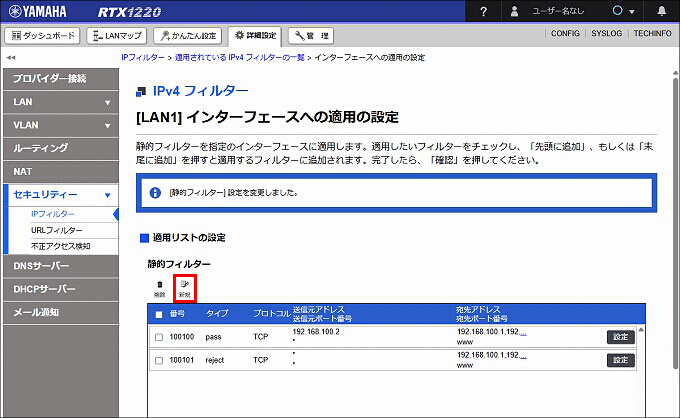Switch to かんたん設定 tab

point(187,36)
